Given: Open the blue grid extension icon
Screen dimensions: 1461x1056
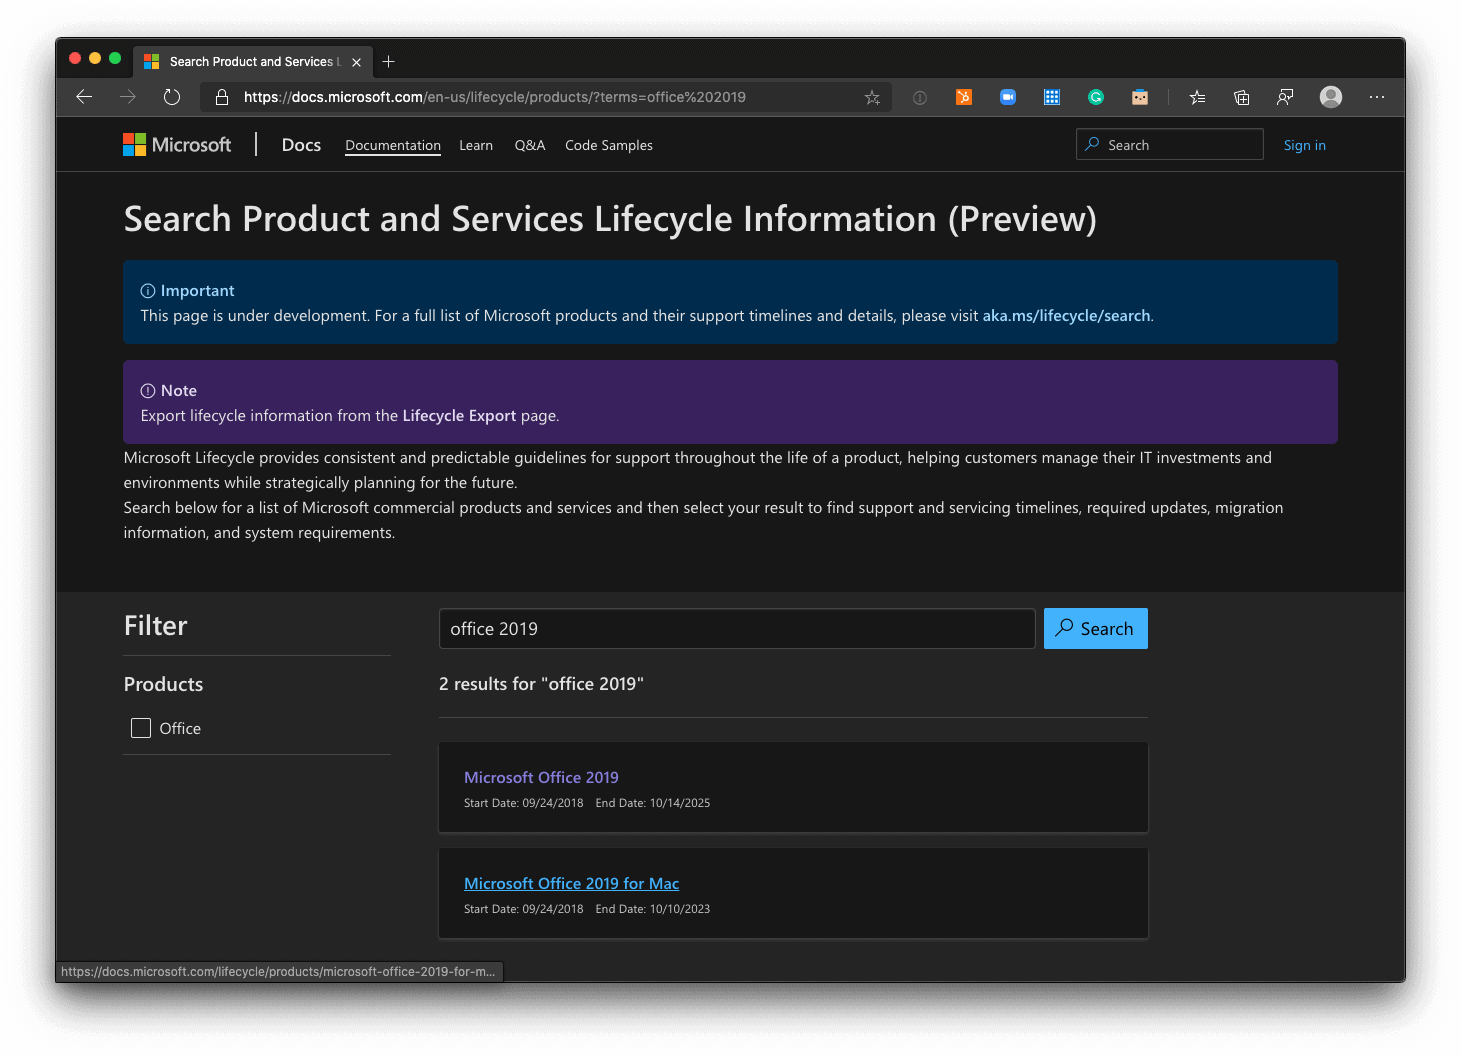Looking at the screenshot, I should click(1052, 97).
